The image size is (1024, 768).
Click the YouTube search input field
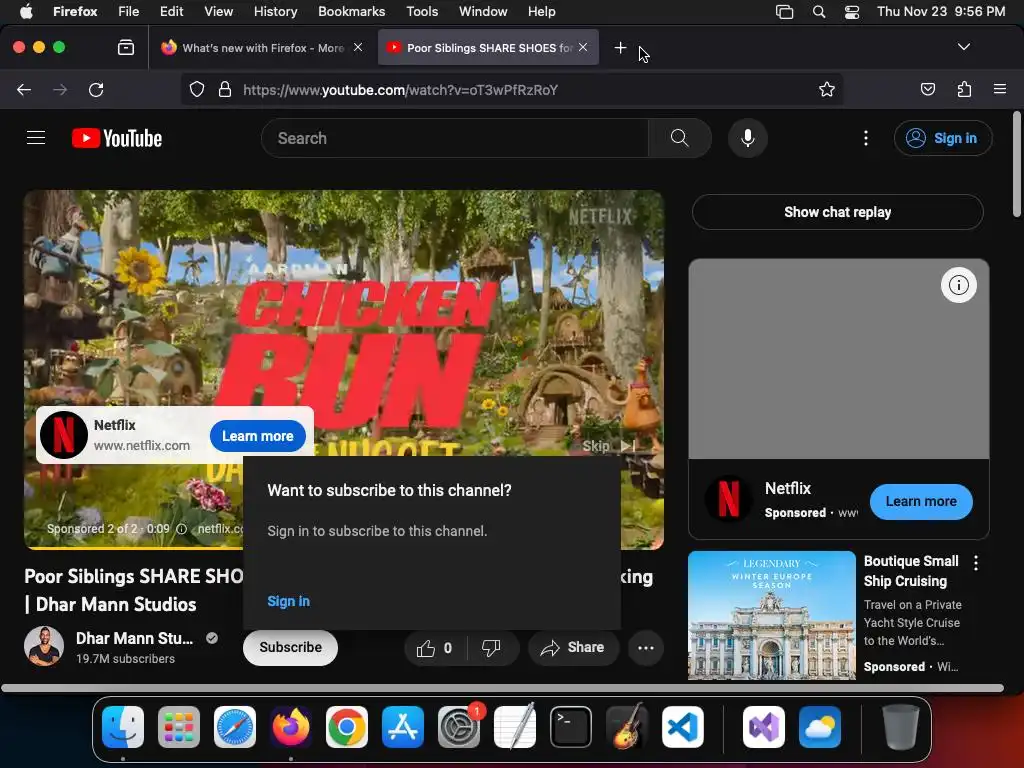click(x=455, y=138)
